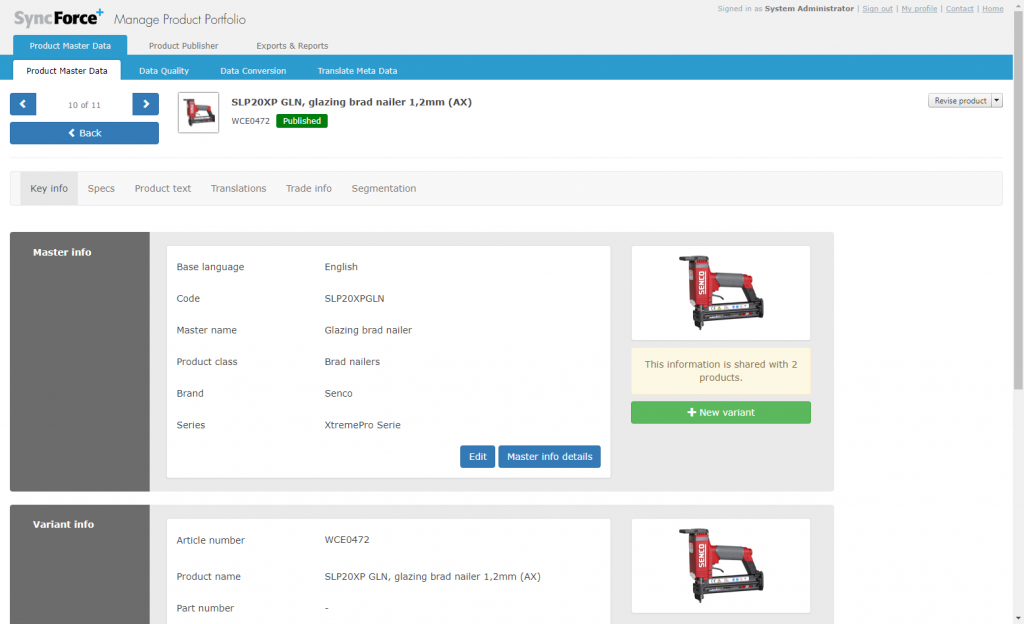The image size is (1024, 624).
Task: Open the Segmentation tab
Action: pos(384,188)
